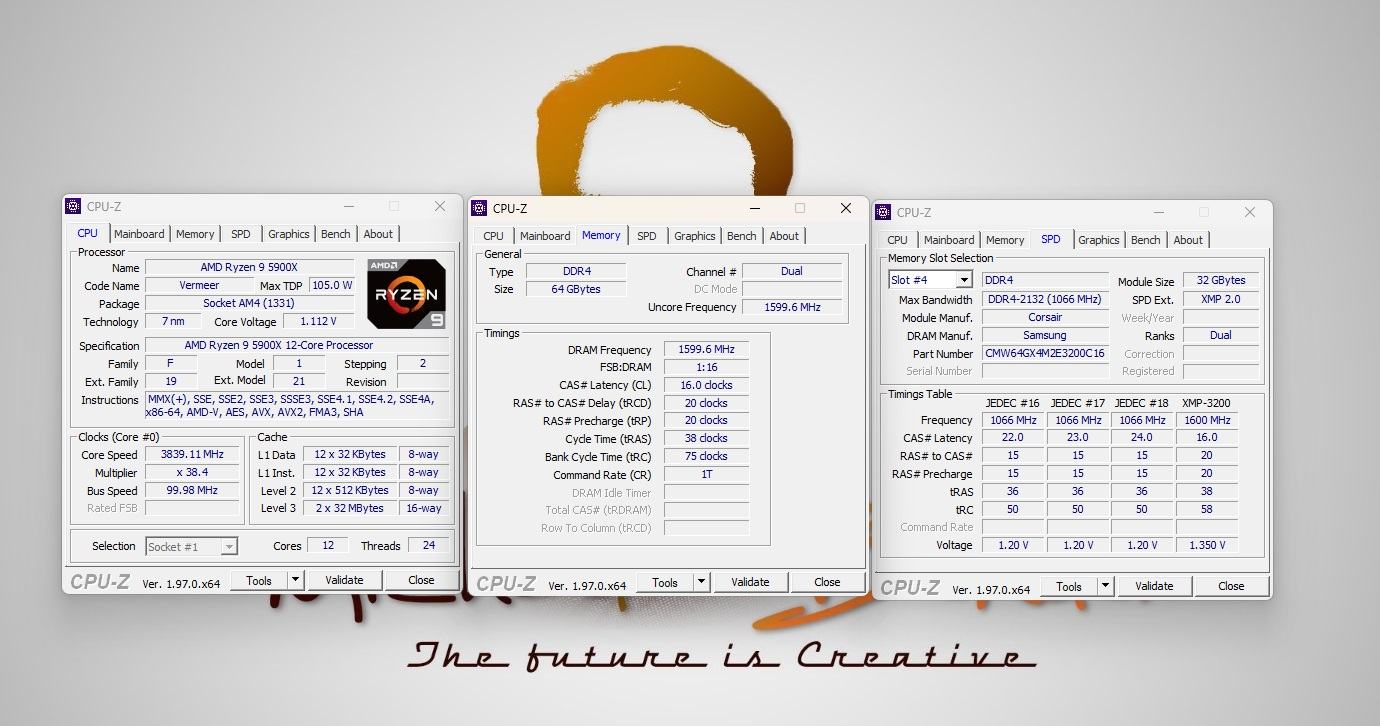The height and width of the screenshot is (726, 1380).
Task: Click the CAS# Latency 16.0 clocks value
Action: pyautogui.click(x=706, y=385)
